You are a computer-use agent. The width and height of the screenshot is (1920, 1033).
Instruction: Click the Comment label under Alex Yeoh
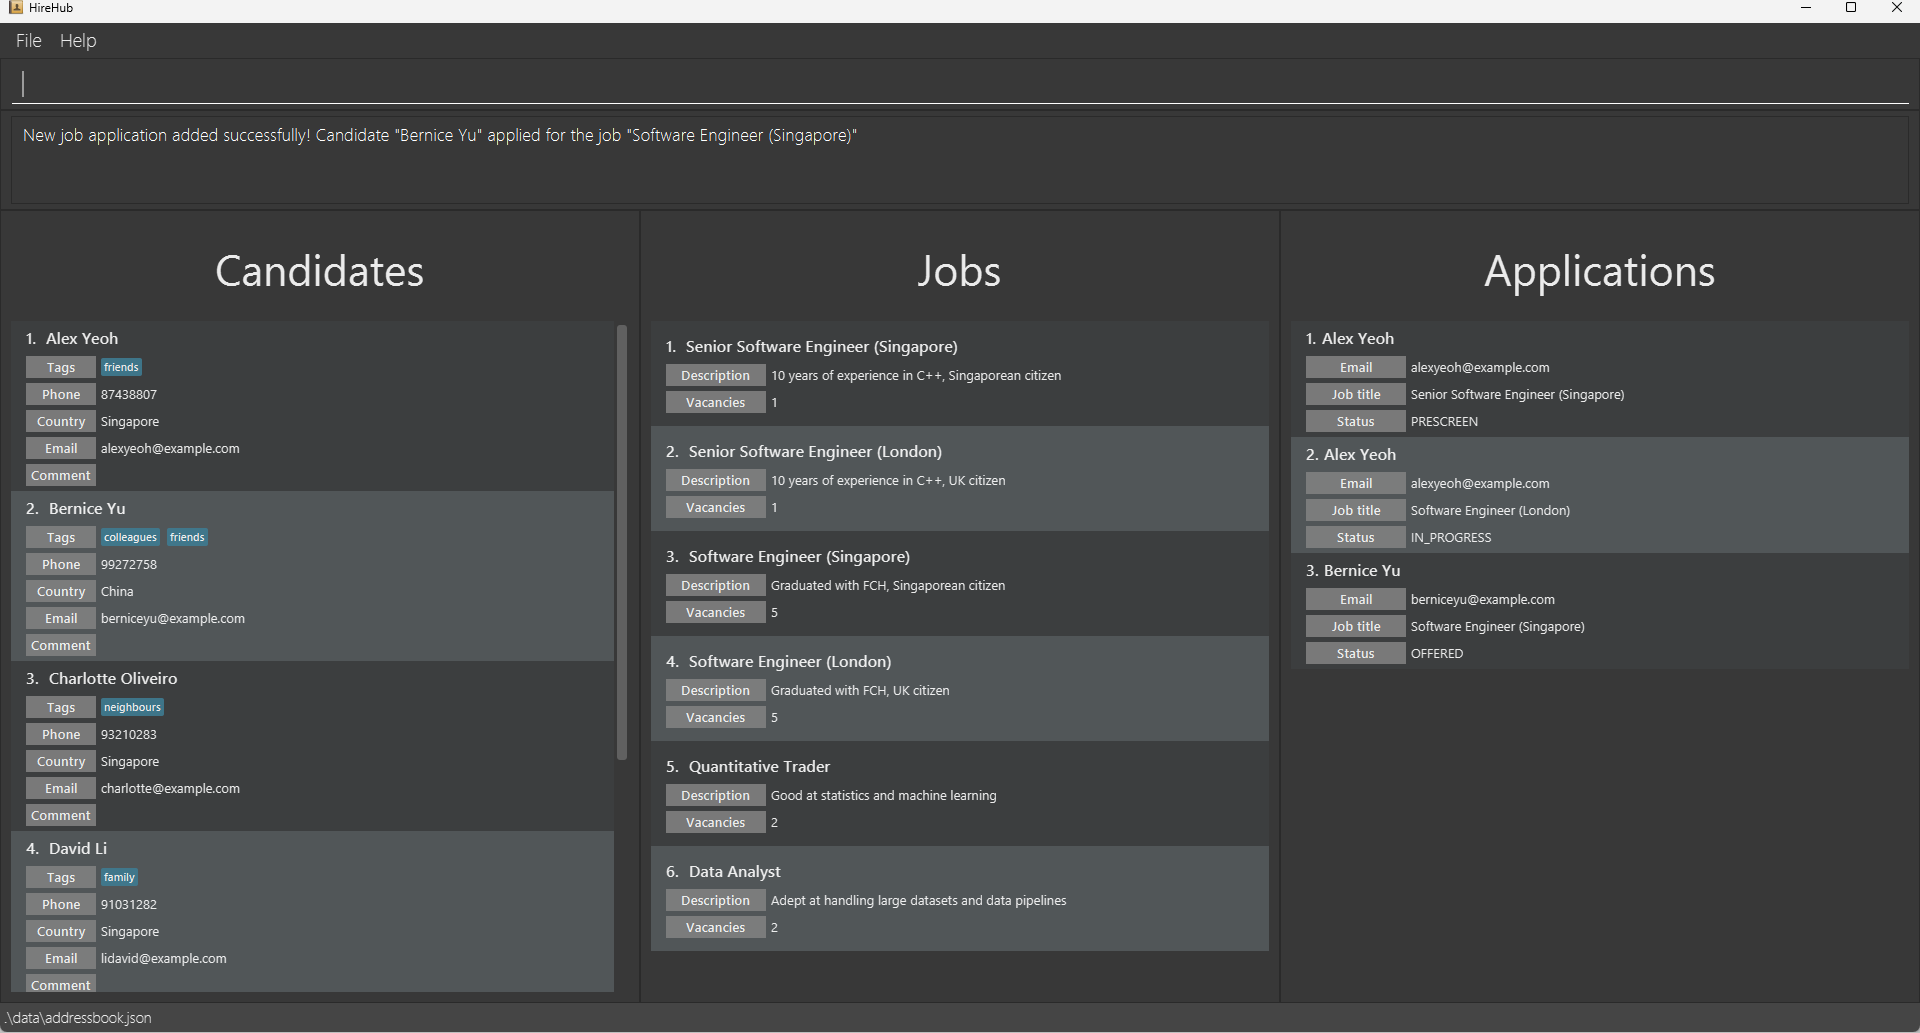point(61,476)
